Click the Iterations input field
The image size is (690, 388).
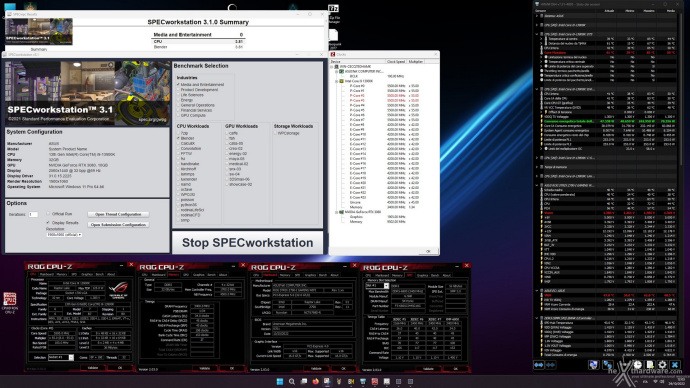pos(33,214)
